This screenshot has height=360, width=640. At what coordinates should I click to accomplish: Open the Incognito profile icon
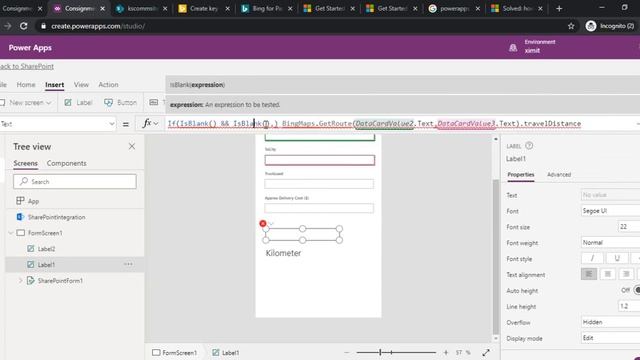pyautogui.click(x=591, y=26)
